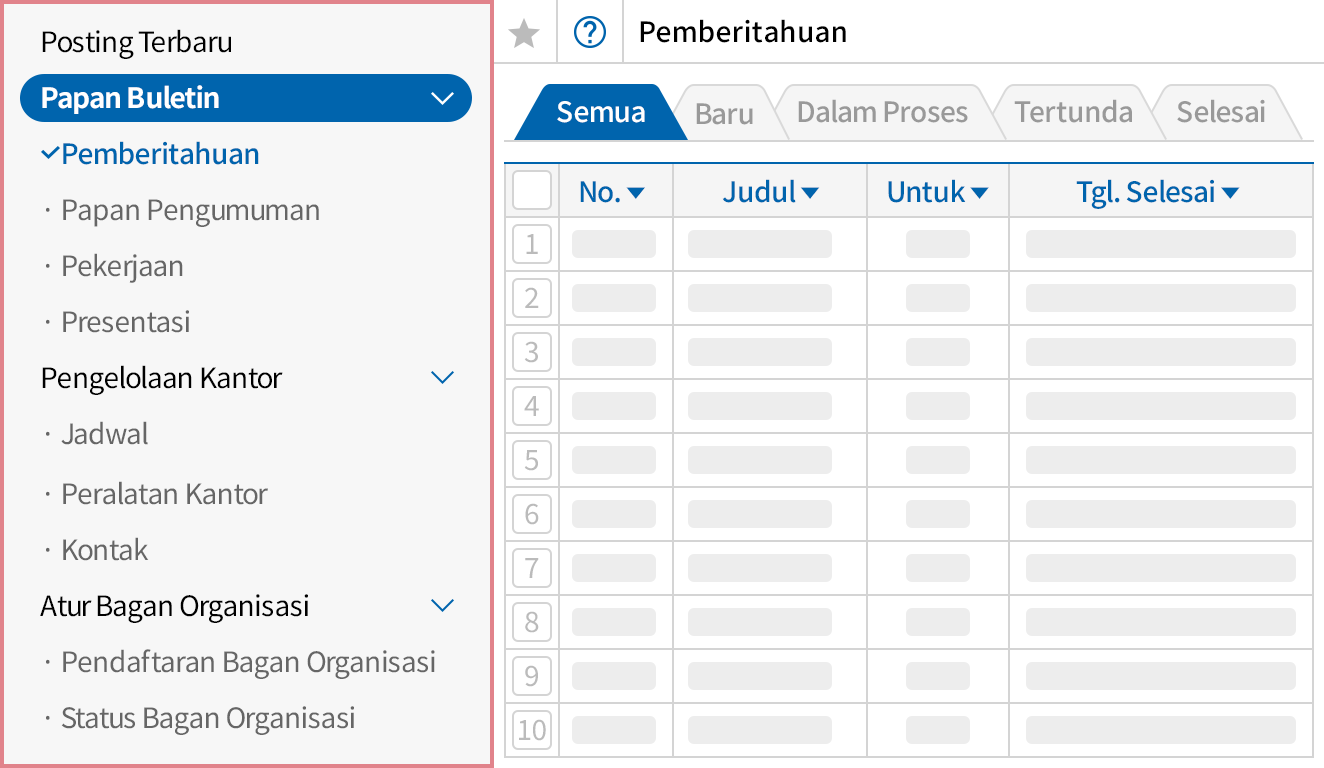This screenshot has height=768, width=1324.
Task: Select the row 10 checkbox
Action: click(x=532, y=730)
